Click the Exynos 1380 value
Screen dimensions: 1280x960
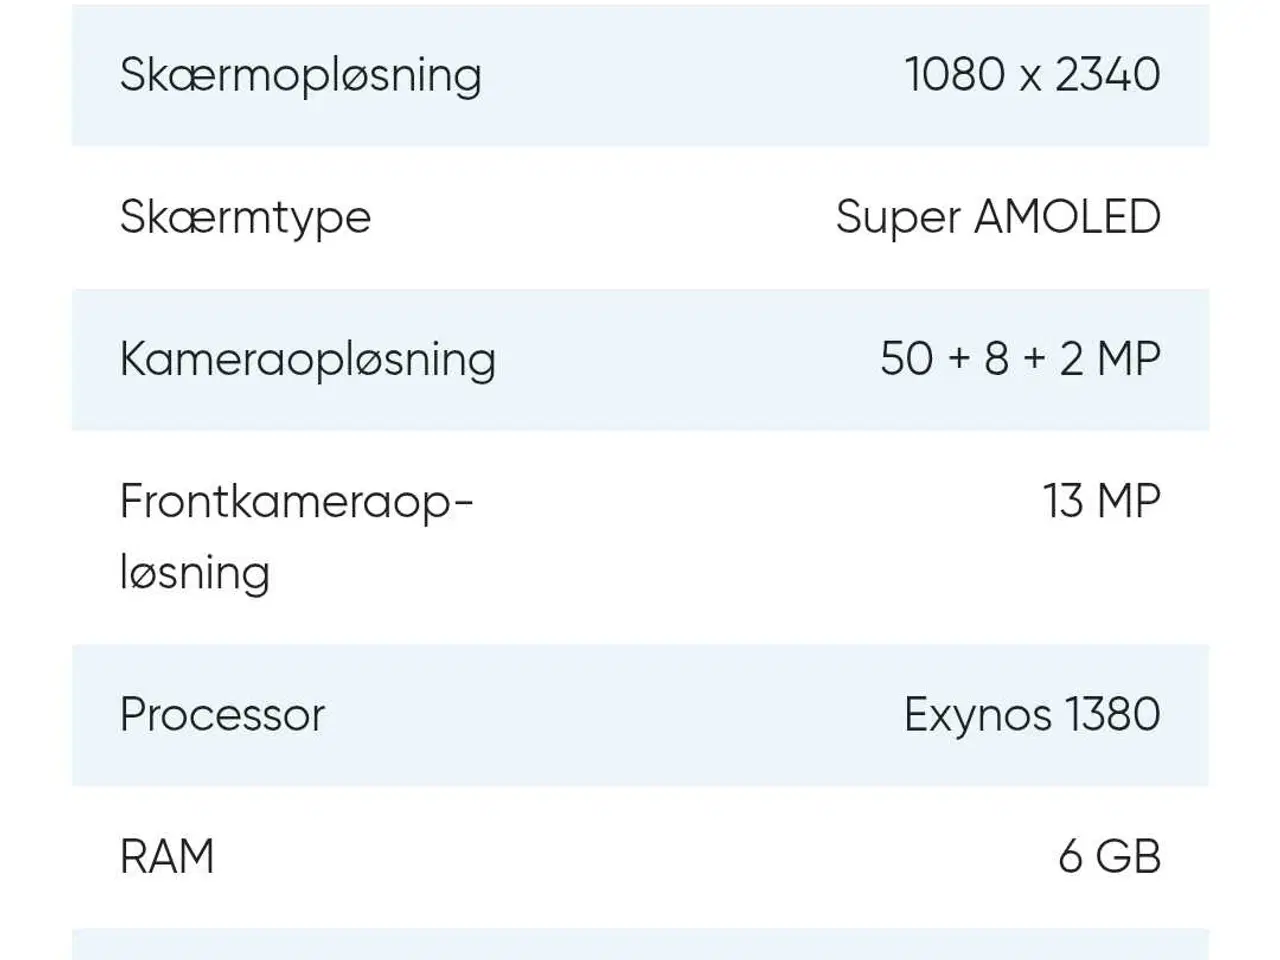(1032, 715)
